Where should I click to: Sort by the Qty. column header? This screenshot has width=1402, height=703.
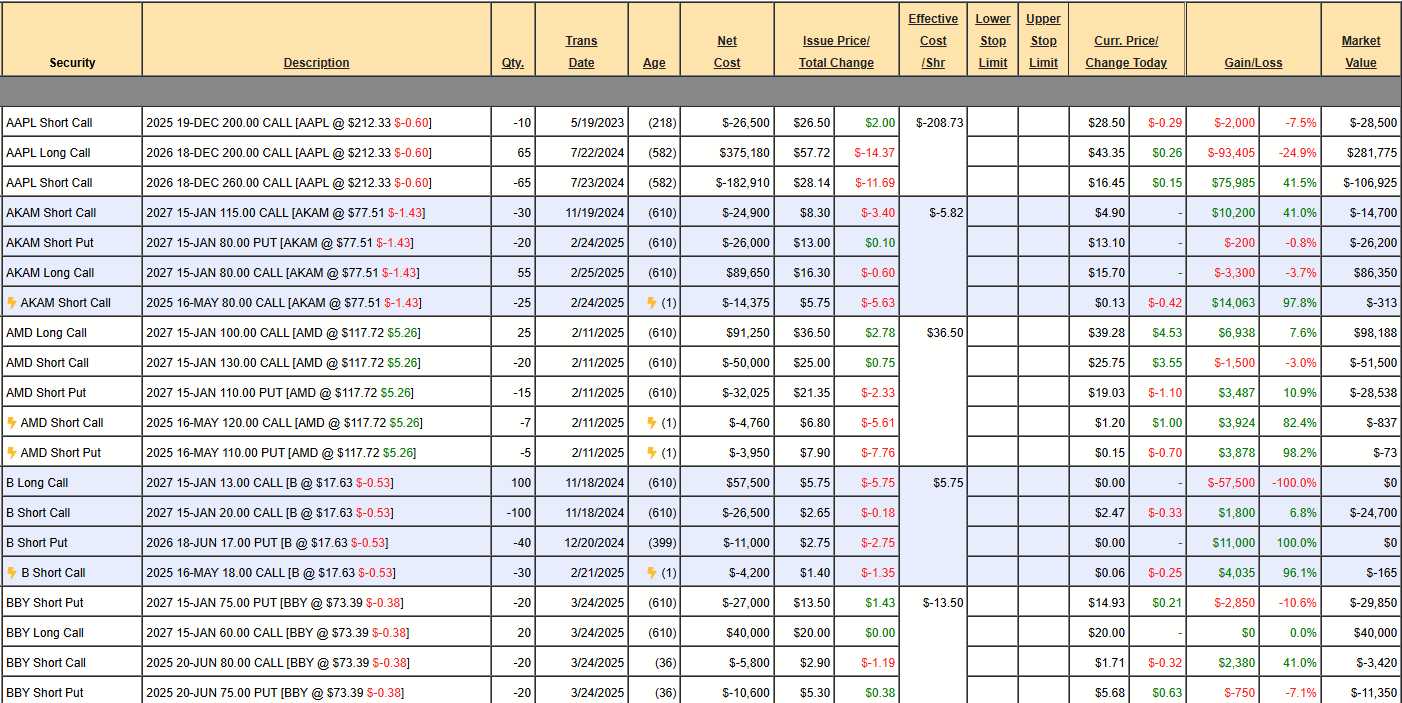(512, 62)
